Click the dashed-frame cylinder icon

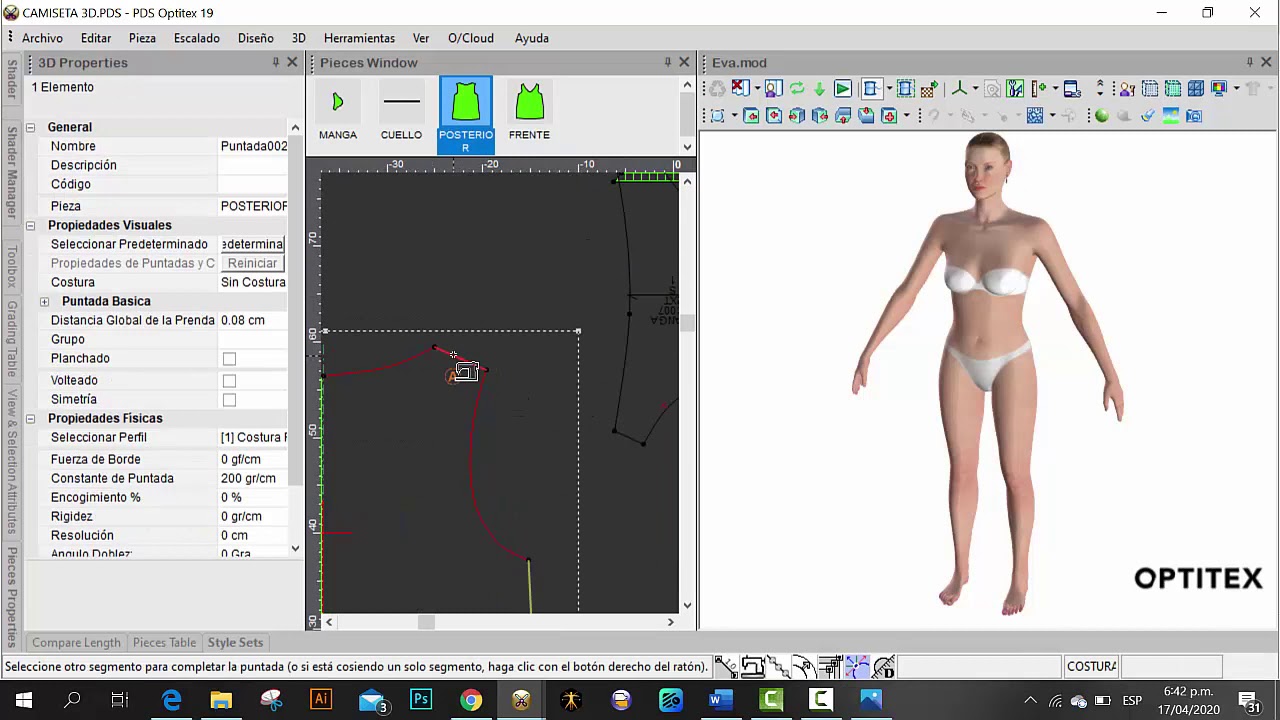[x=905, y=89]
